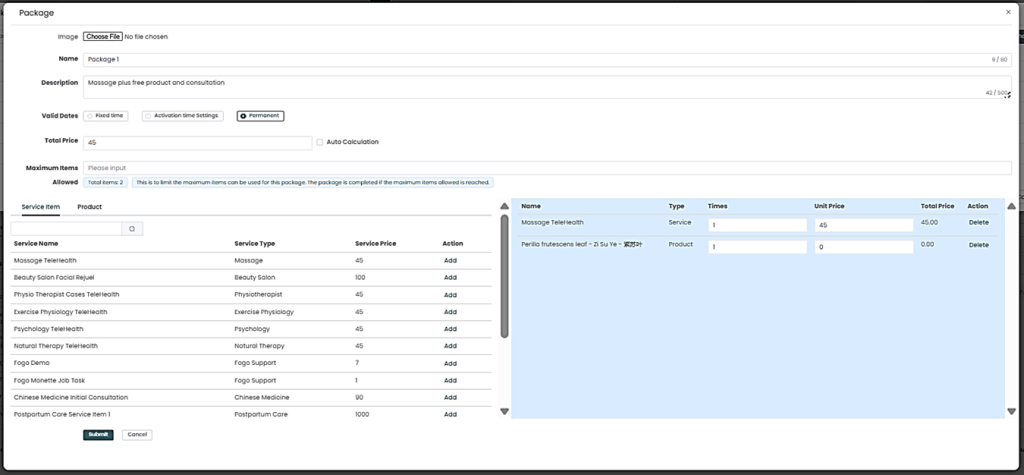Click the right panel scroll-up arrow
The height and width of the screenshot is (475, 1024).
(x=1011, y=207)
